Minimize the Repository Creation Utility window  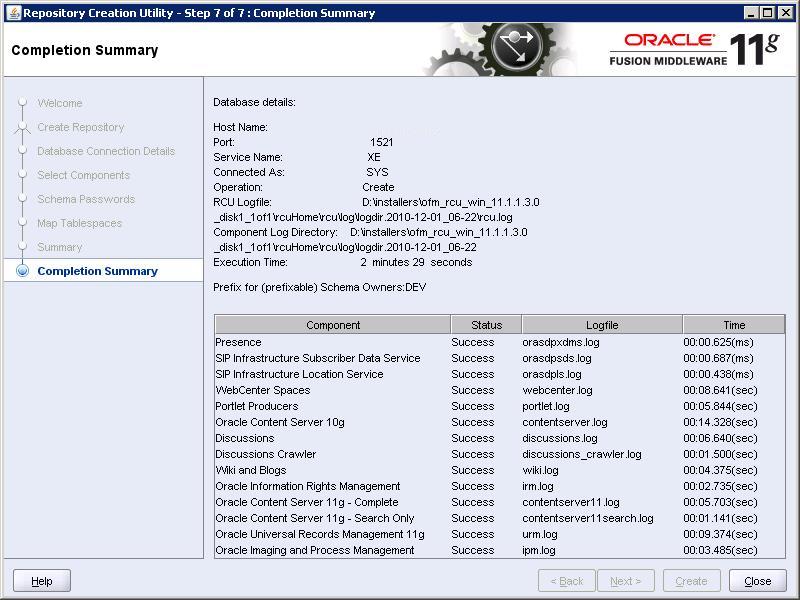click(751, 13)
